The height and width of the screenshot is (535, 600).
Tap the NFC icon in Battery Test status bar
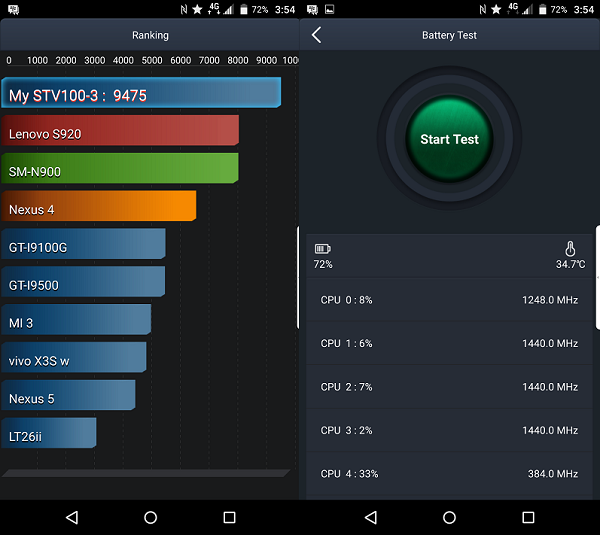pos(483,9)
